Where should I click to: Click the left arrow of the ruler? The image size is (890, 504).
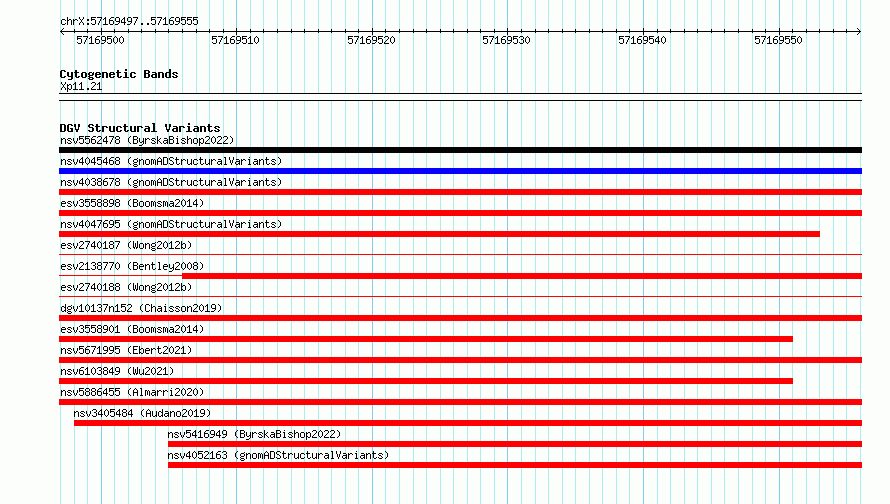pos(62,31)
